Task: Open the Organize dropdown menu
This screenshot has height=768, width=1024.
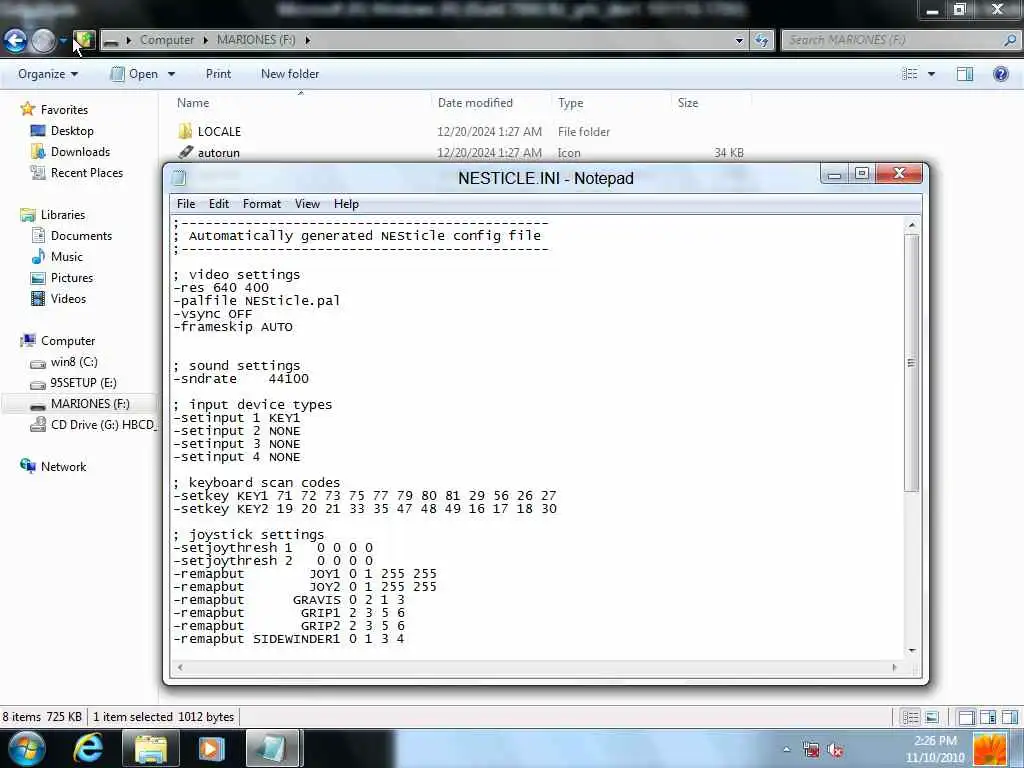Action: tap(48, 74)
